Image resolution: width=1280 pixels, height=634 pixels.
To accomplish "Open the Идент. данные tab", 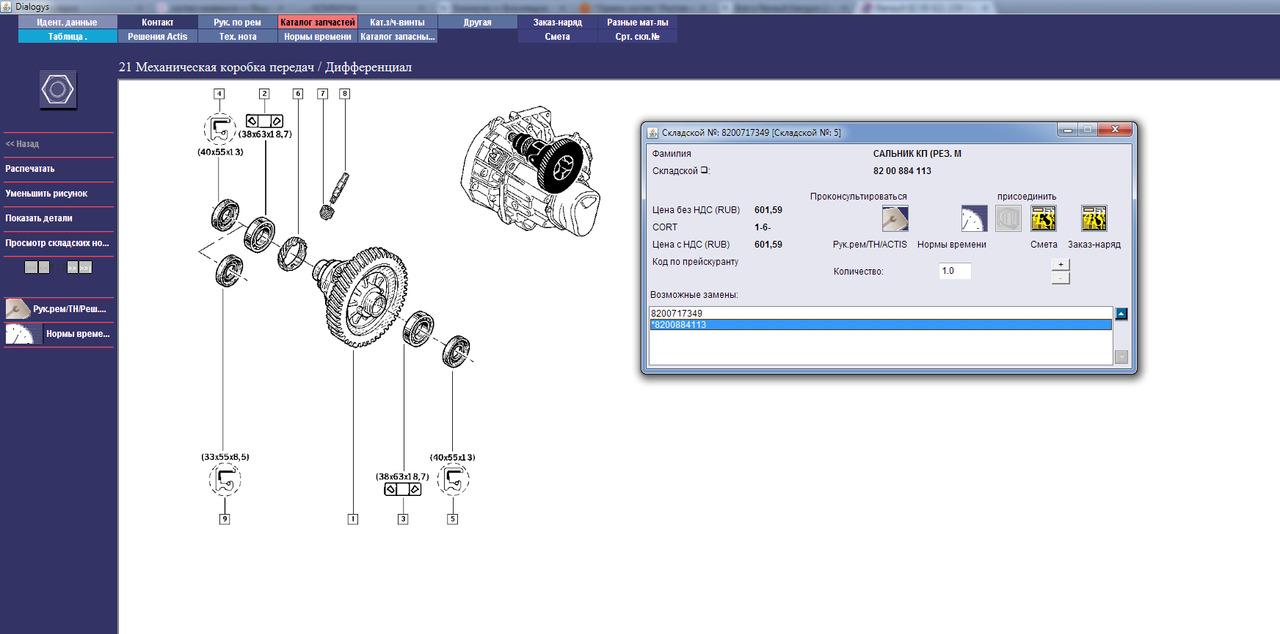I will (67, 22).
